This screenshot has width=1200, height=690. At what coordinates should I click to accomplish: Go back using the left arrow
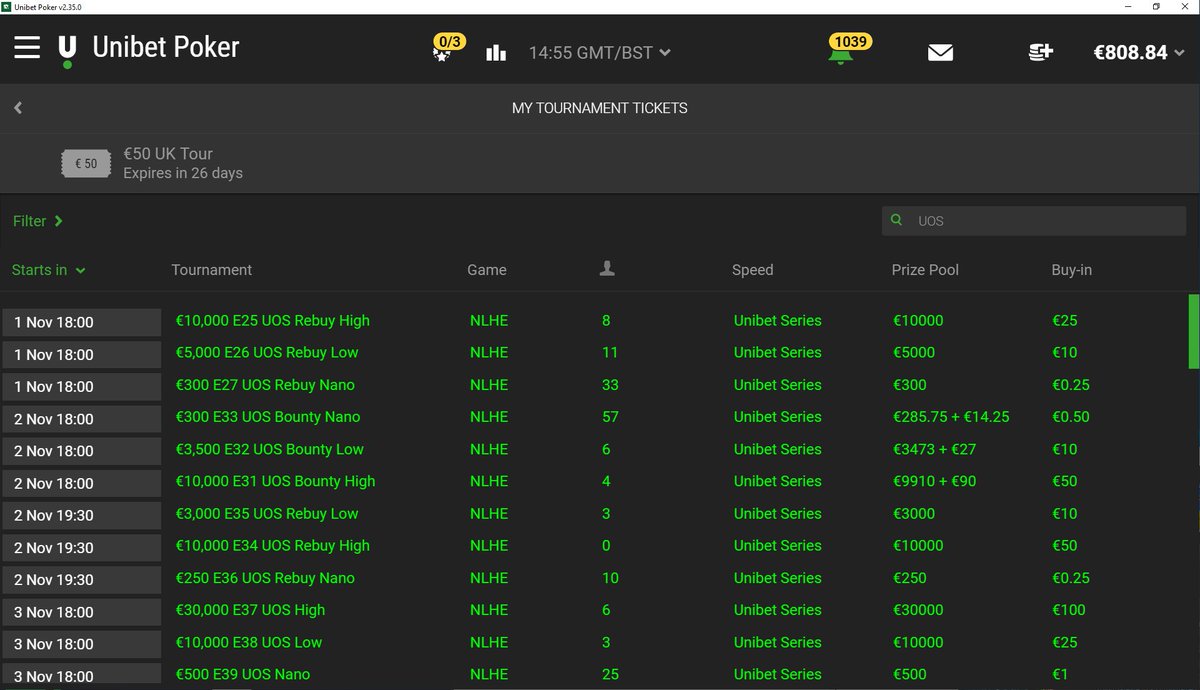coord(18,108)
